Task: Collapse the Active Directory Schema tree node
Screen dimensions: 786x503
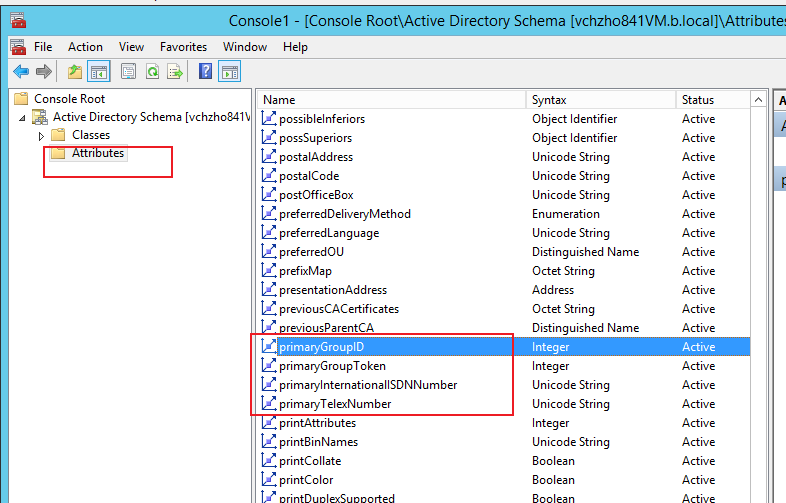Action: tap(22, 118)
